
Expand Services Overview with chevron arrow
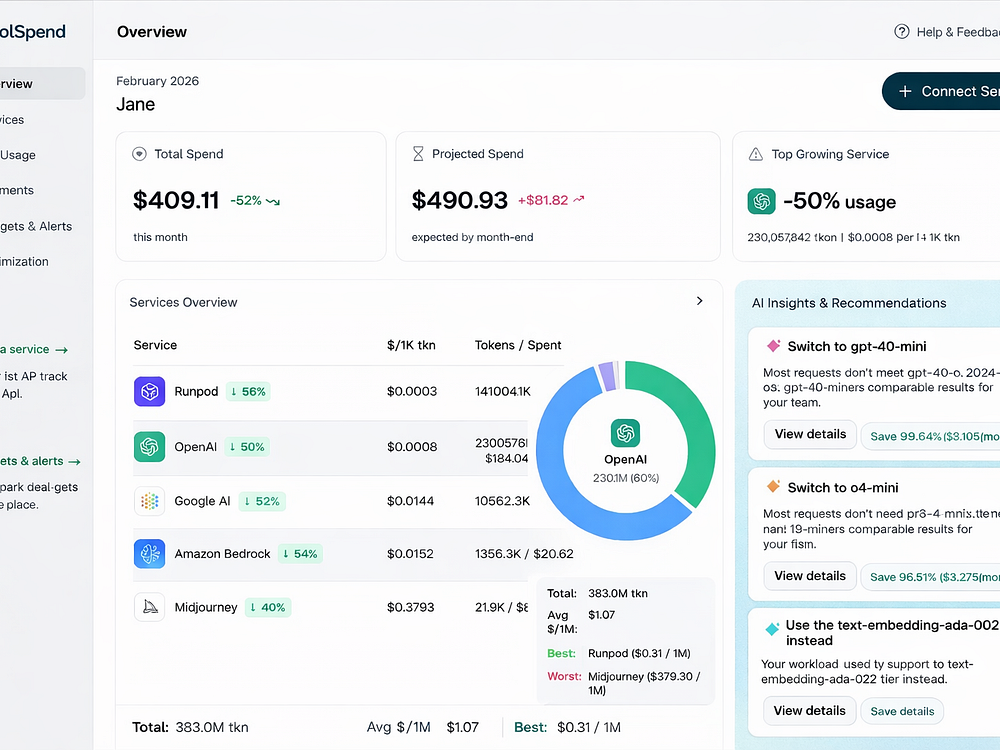coord(700,300)
